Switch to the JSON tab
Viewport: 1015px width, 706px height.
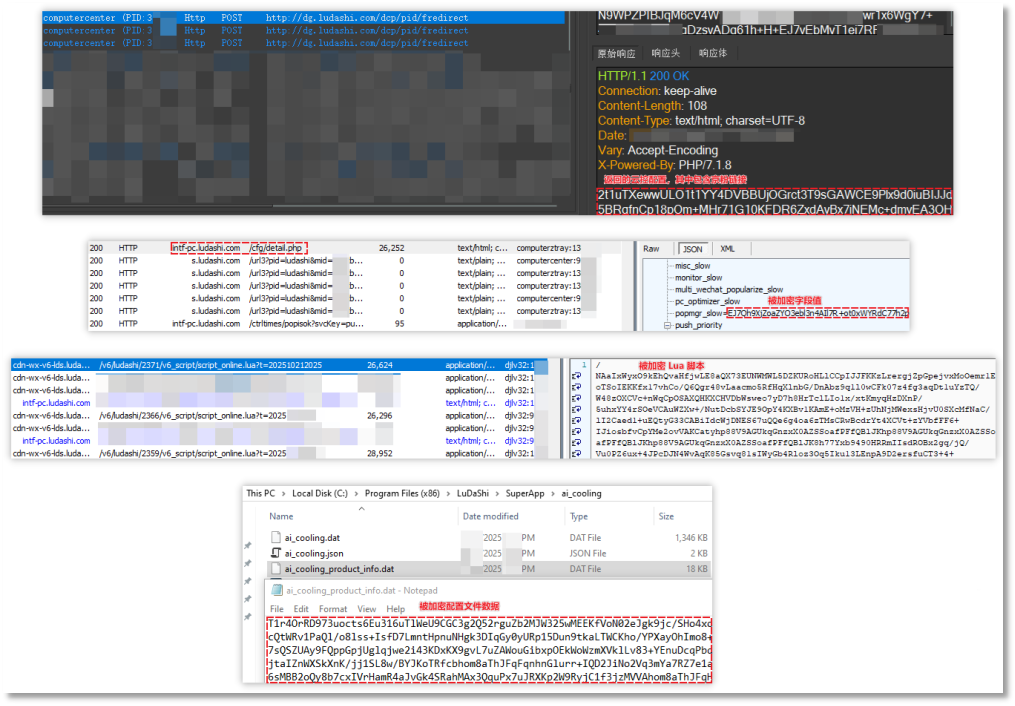(691, 248)
